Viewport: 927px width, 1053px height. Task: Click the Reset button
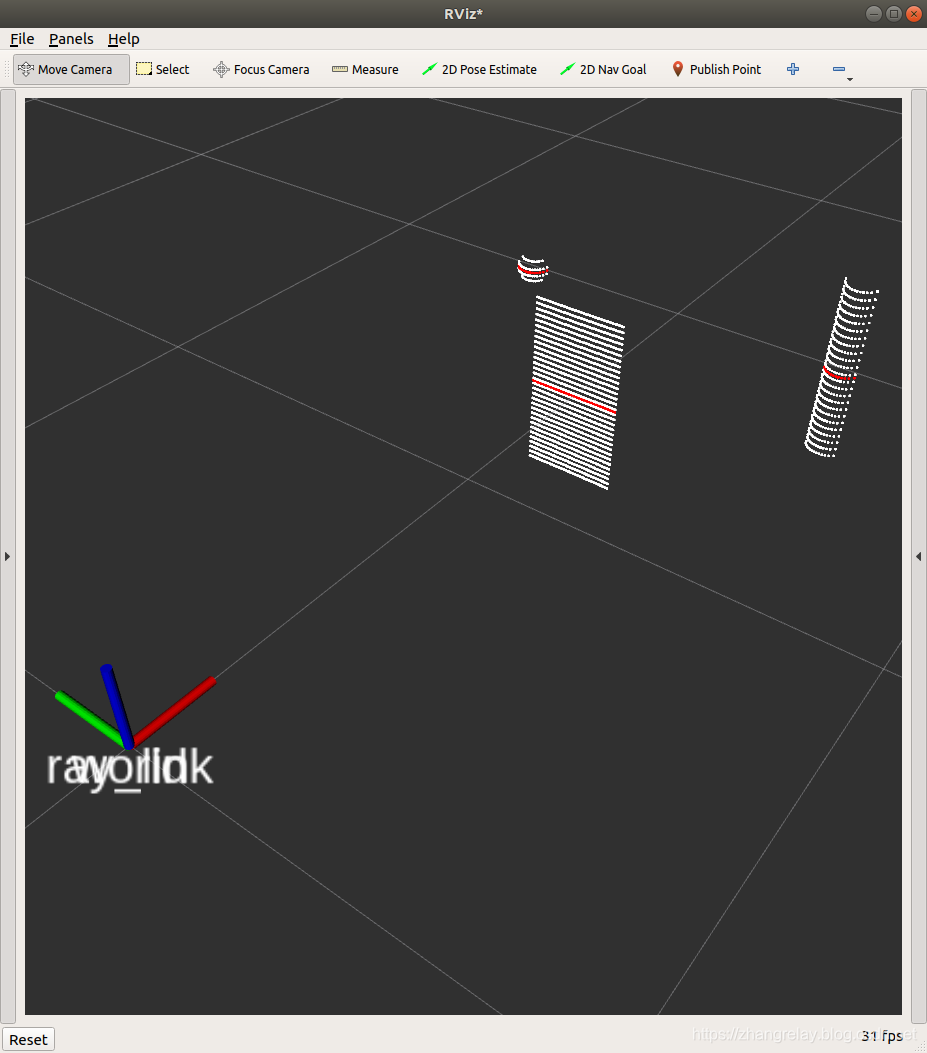pyautogui.click(x=28, y=1040)
